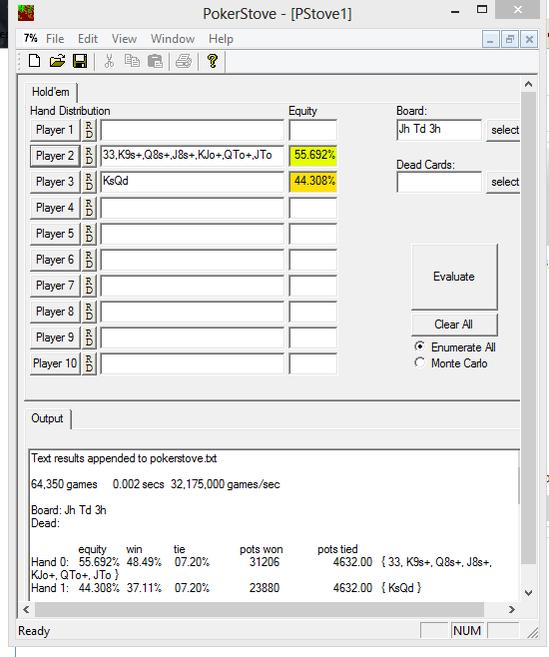Save using the floppy disk icon
This screenshot has width=549, height=657.
coord(80,61)
